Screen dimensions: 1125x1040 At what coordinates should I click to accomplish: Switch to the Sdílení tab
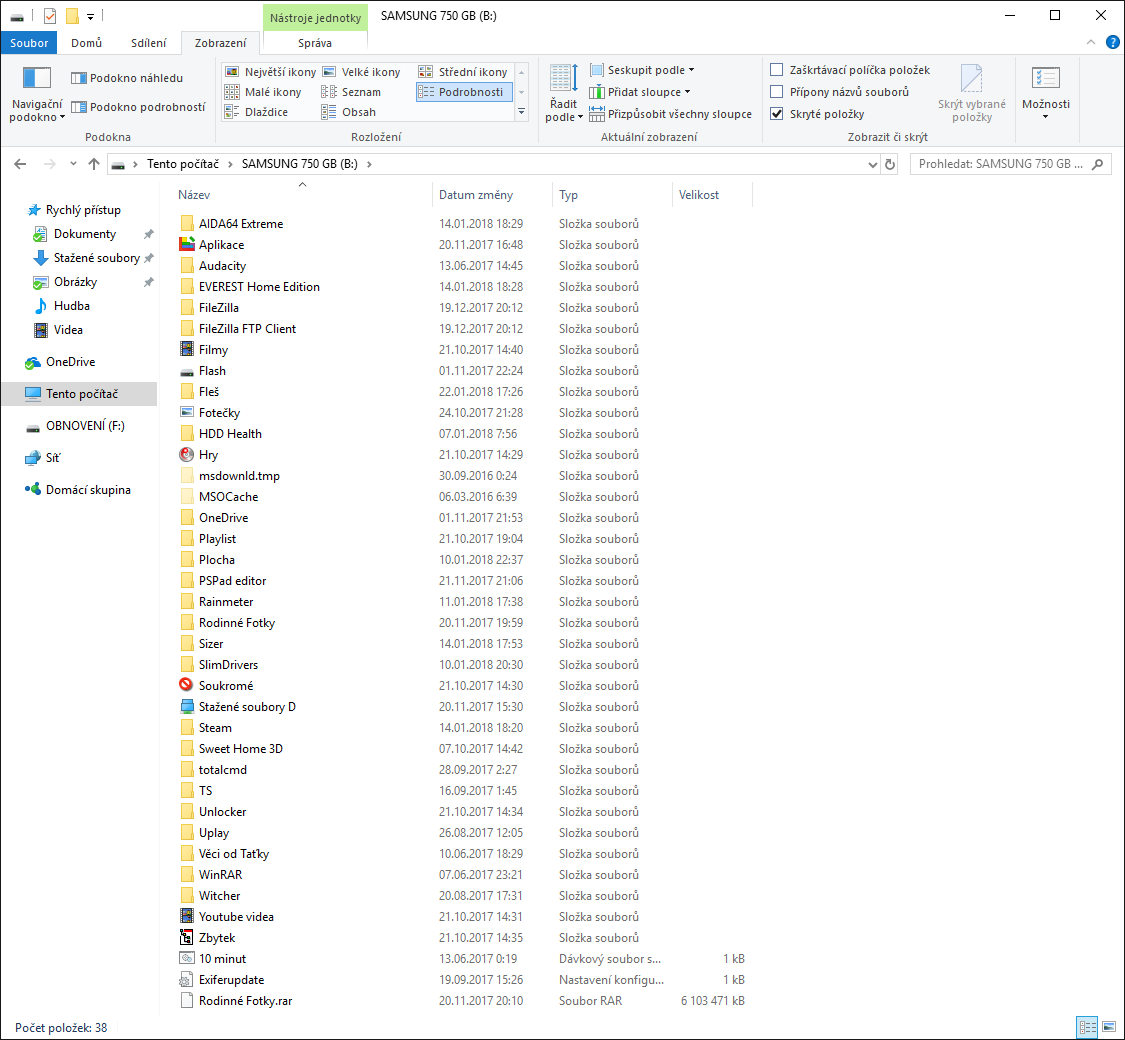pos(149,43)
